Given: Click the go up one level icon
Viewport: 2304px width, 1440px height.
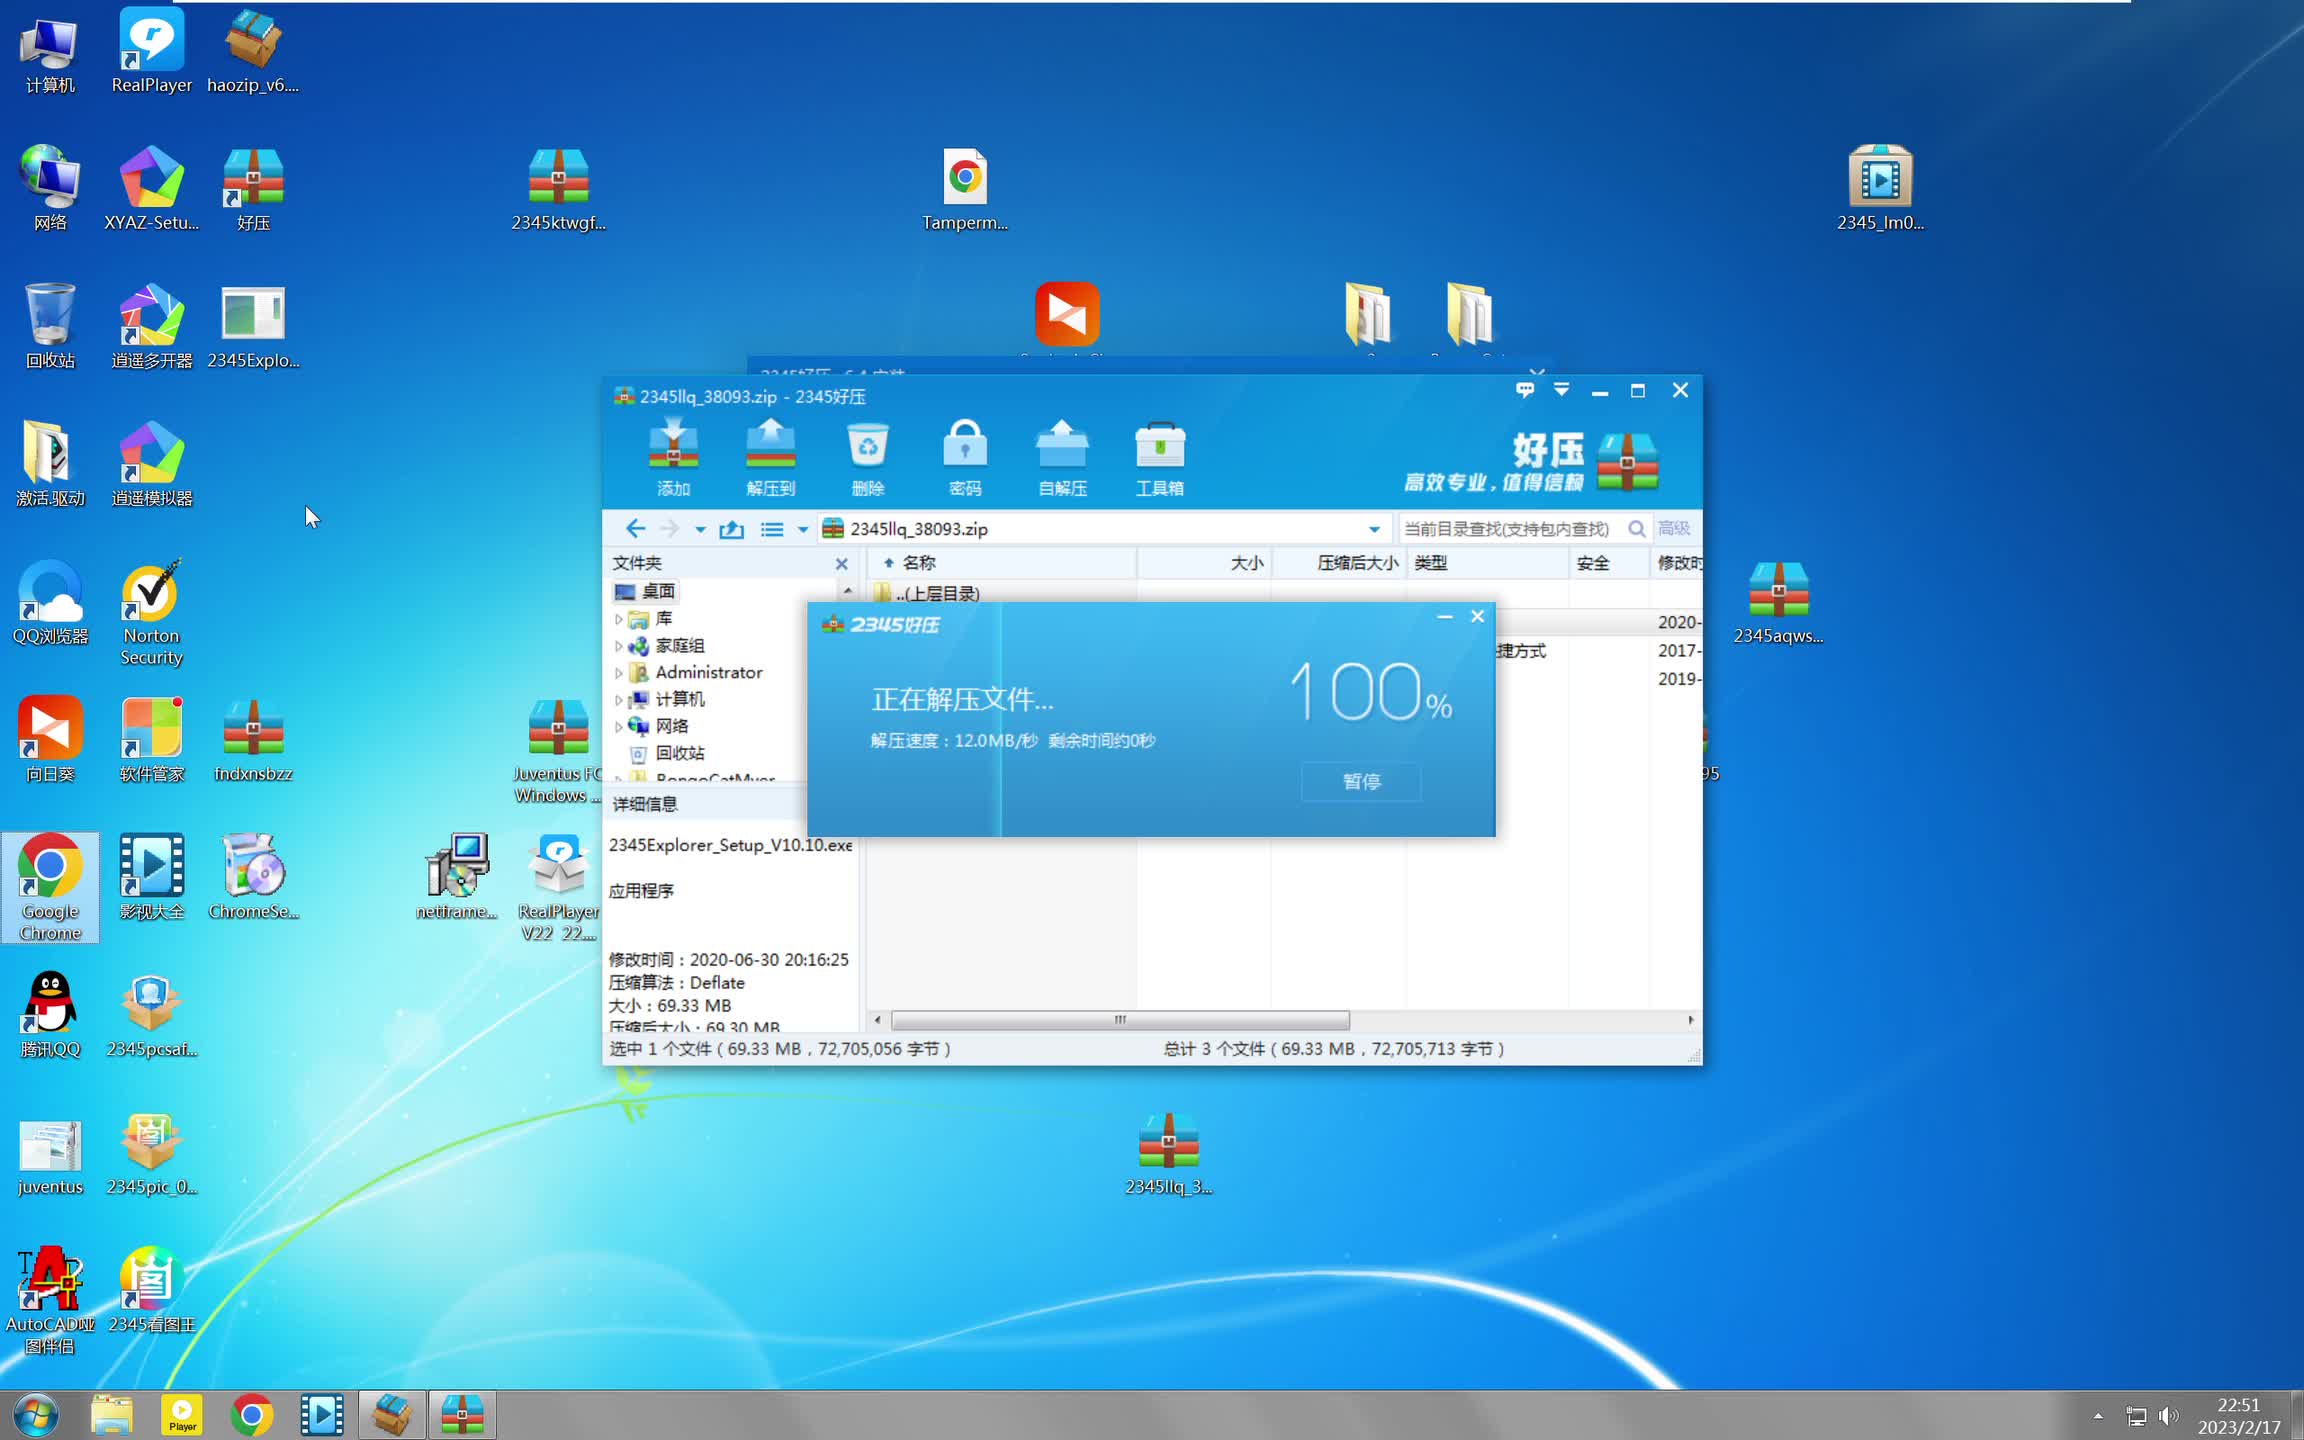Looking at the screenshot, I should pyautogui.click(x=731, y=529).
